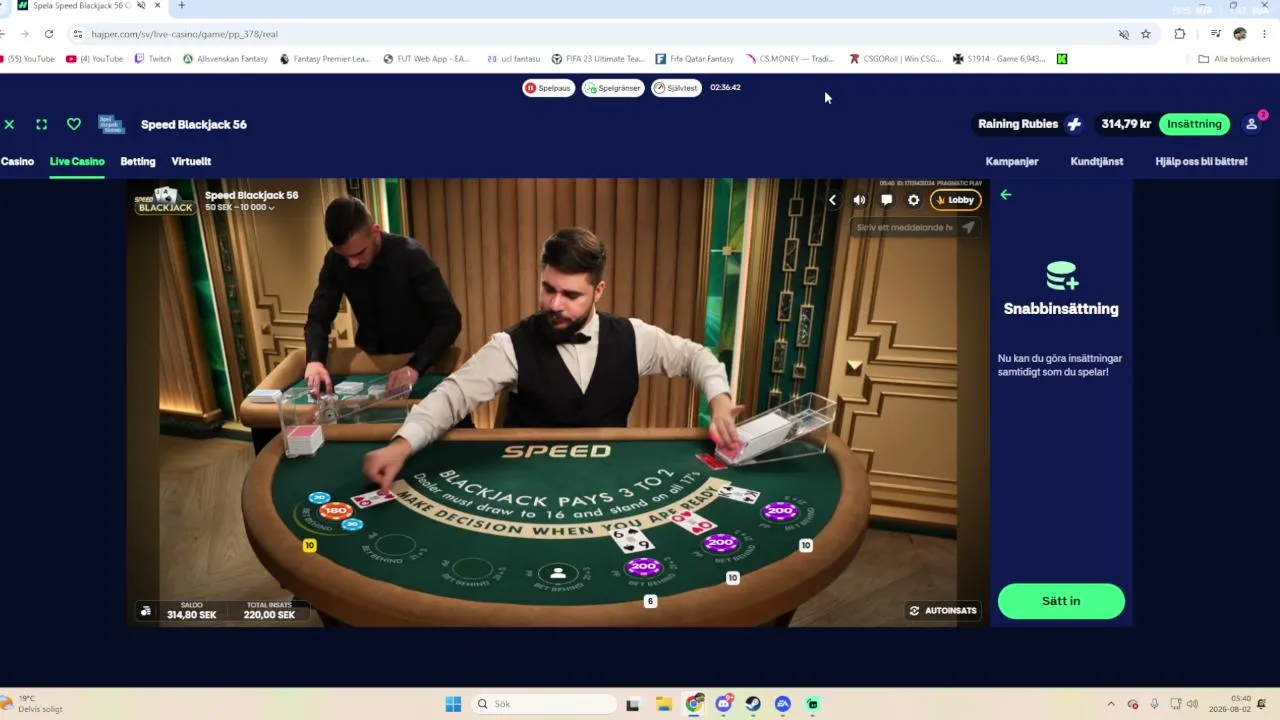Screen dimensions: 1280x720
Task: Open Steam from the taskbar
Action: coord(753,704)
